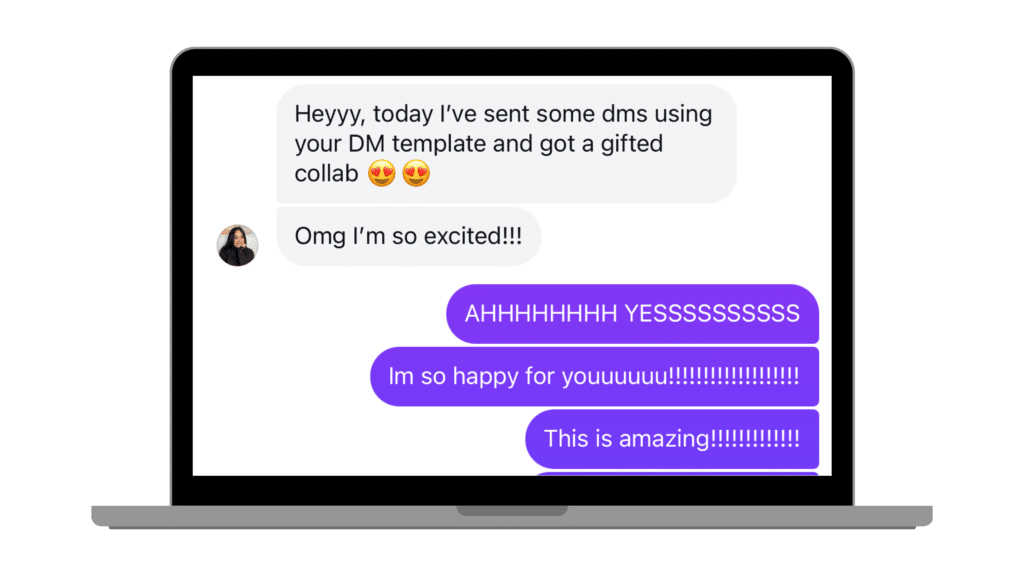The width and height of the screenshot is (1024, 576).
Task: Click the word 'YESSSSSSSSSS' in purple bubble
Action: click(x=712, y=314)
